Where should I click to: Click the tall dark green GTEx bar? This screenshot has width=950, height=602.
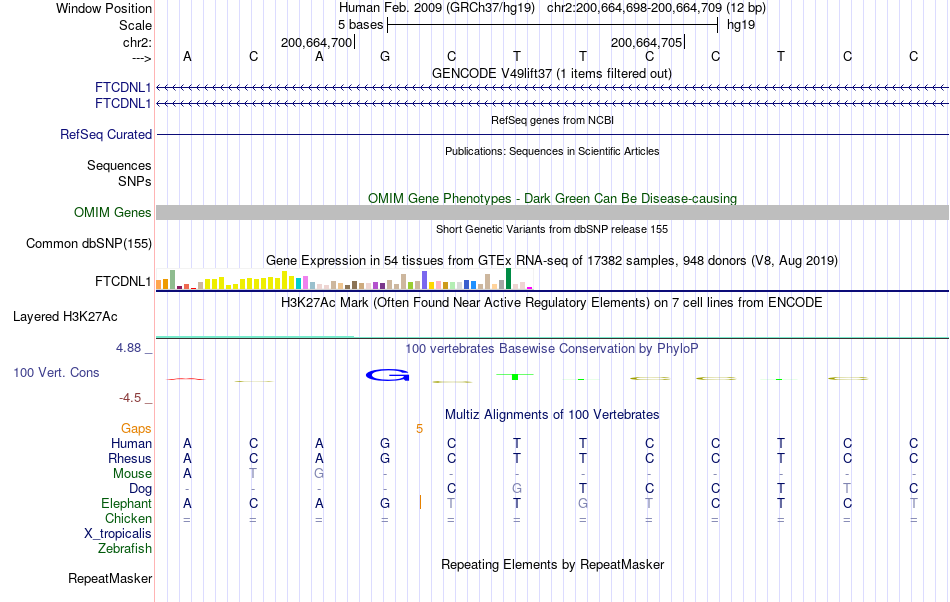(508, 279)
